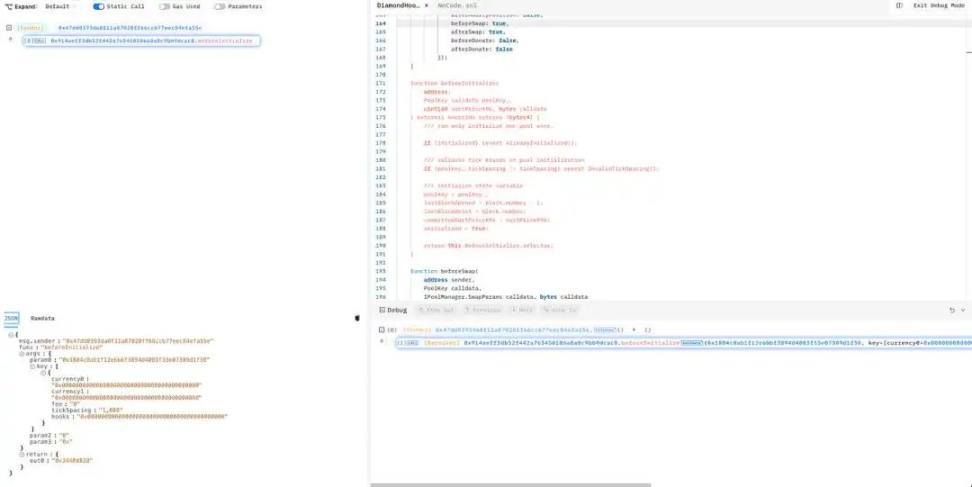Collapse the Sender call tree node
Viewport: 972px width, 487px height.
[x=9, y=27]
